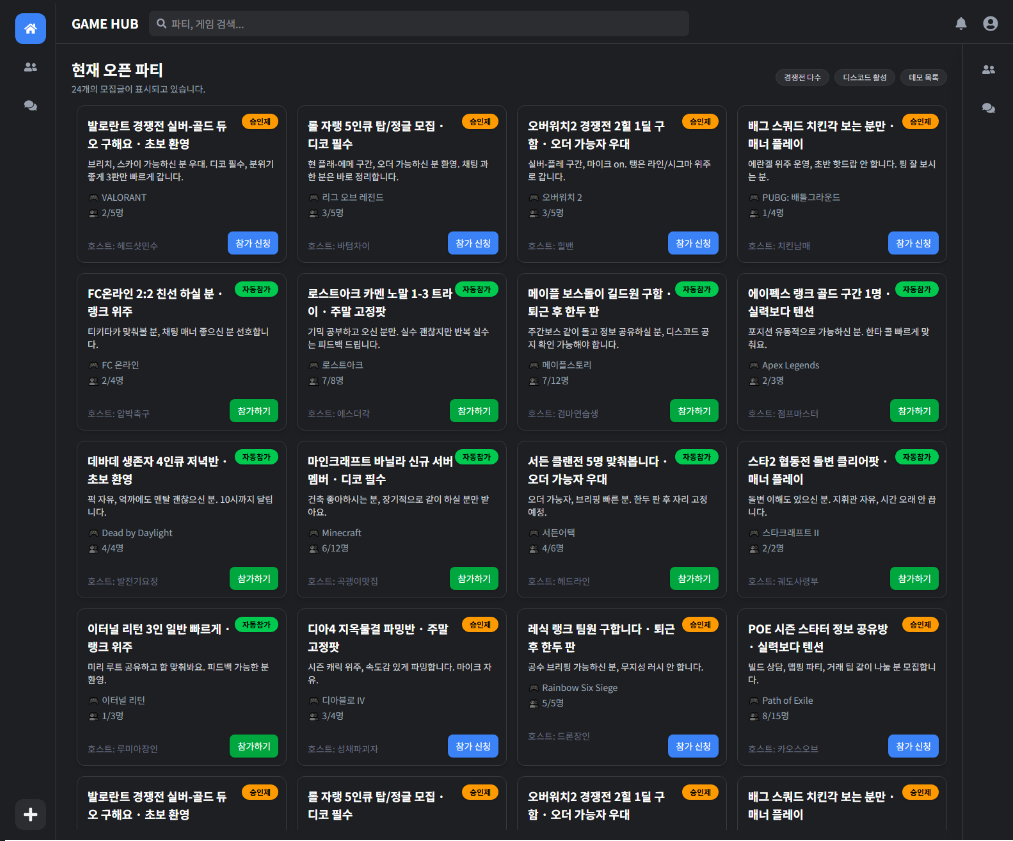Click host name 호스트: 카오스오브
Screen dimensions: 1013x841
783,749
